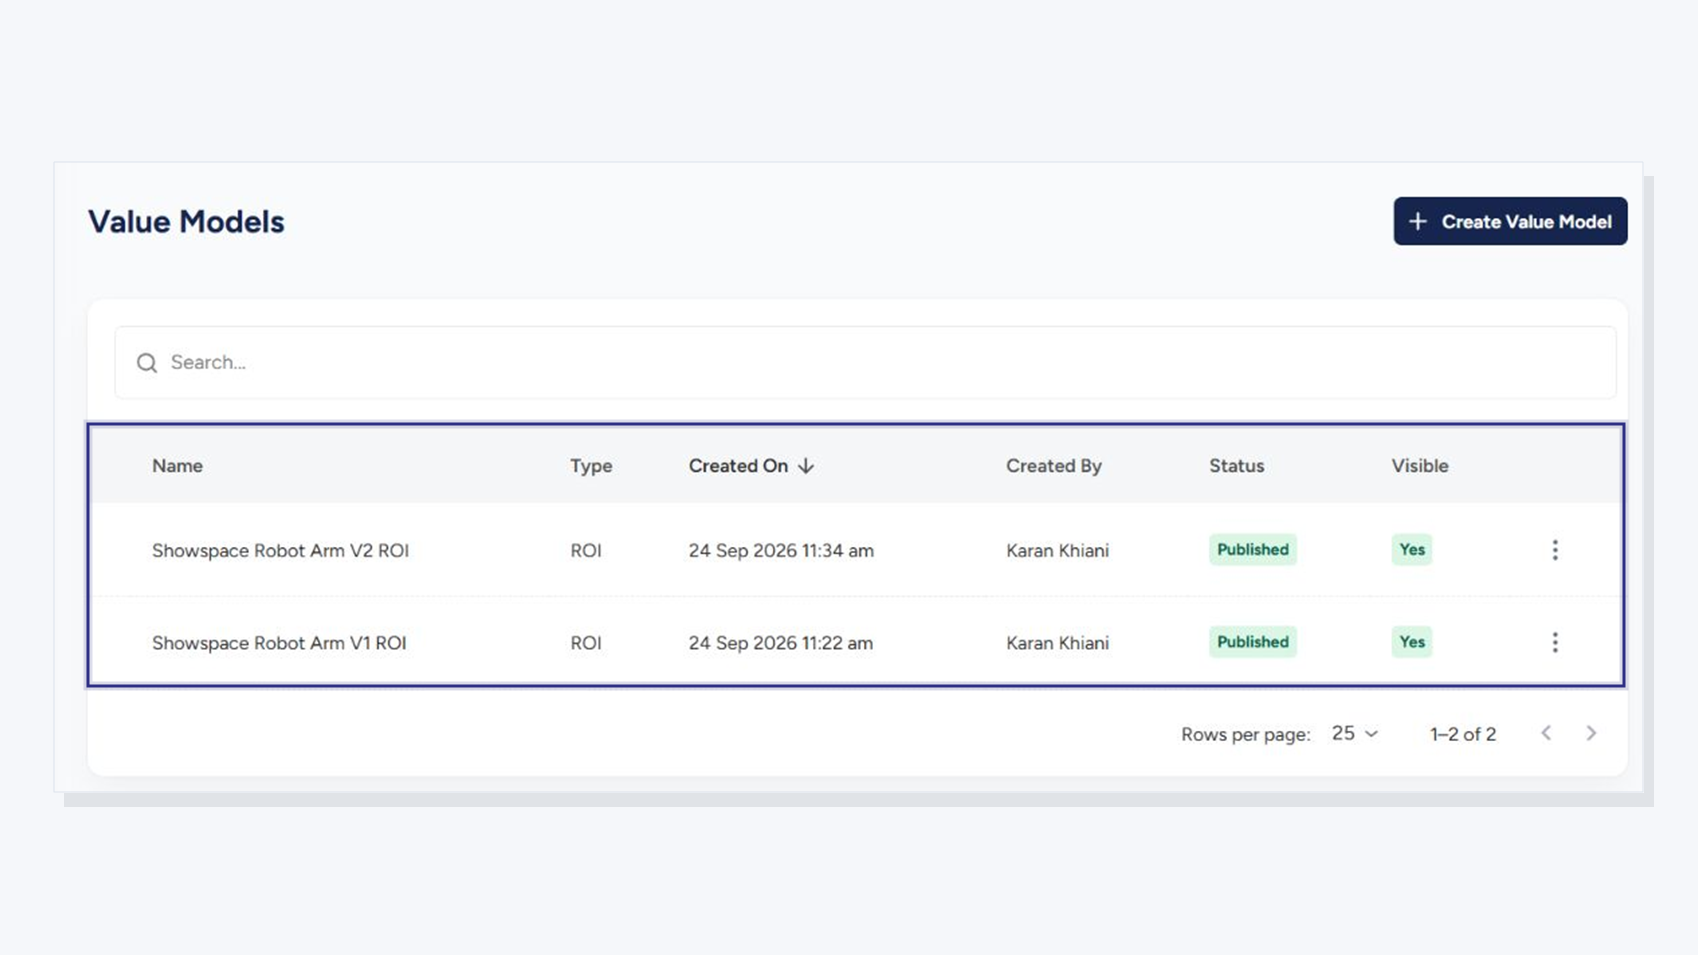Expand the rows per page dropdown
The height and width of the screenshot is (955, 1698).
coord(1355,733)
